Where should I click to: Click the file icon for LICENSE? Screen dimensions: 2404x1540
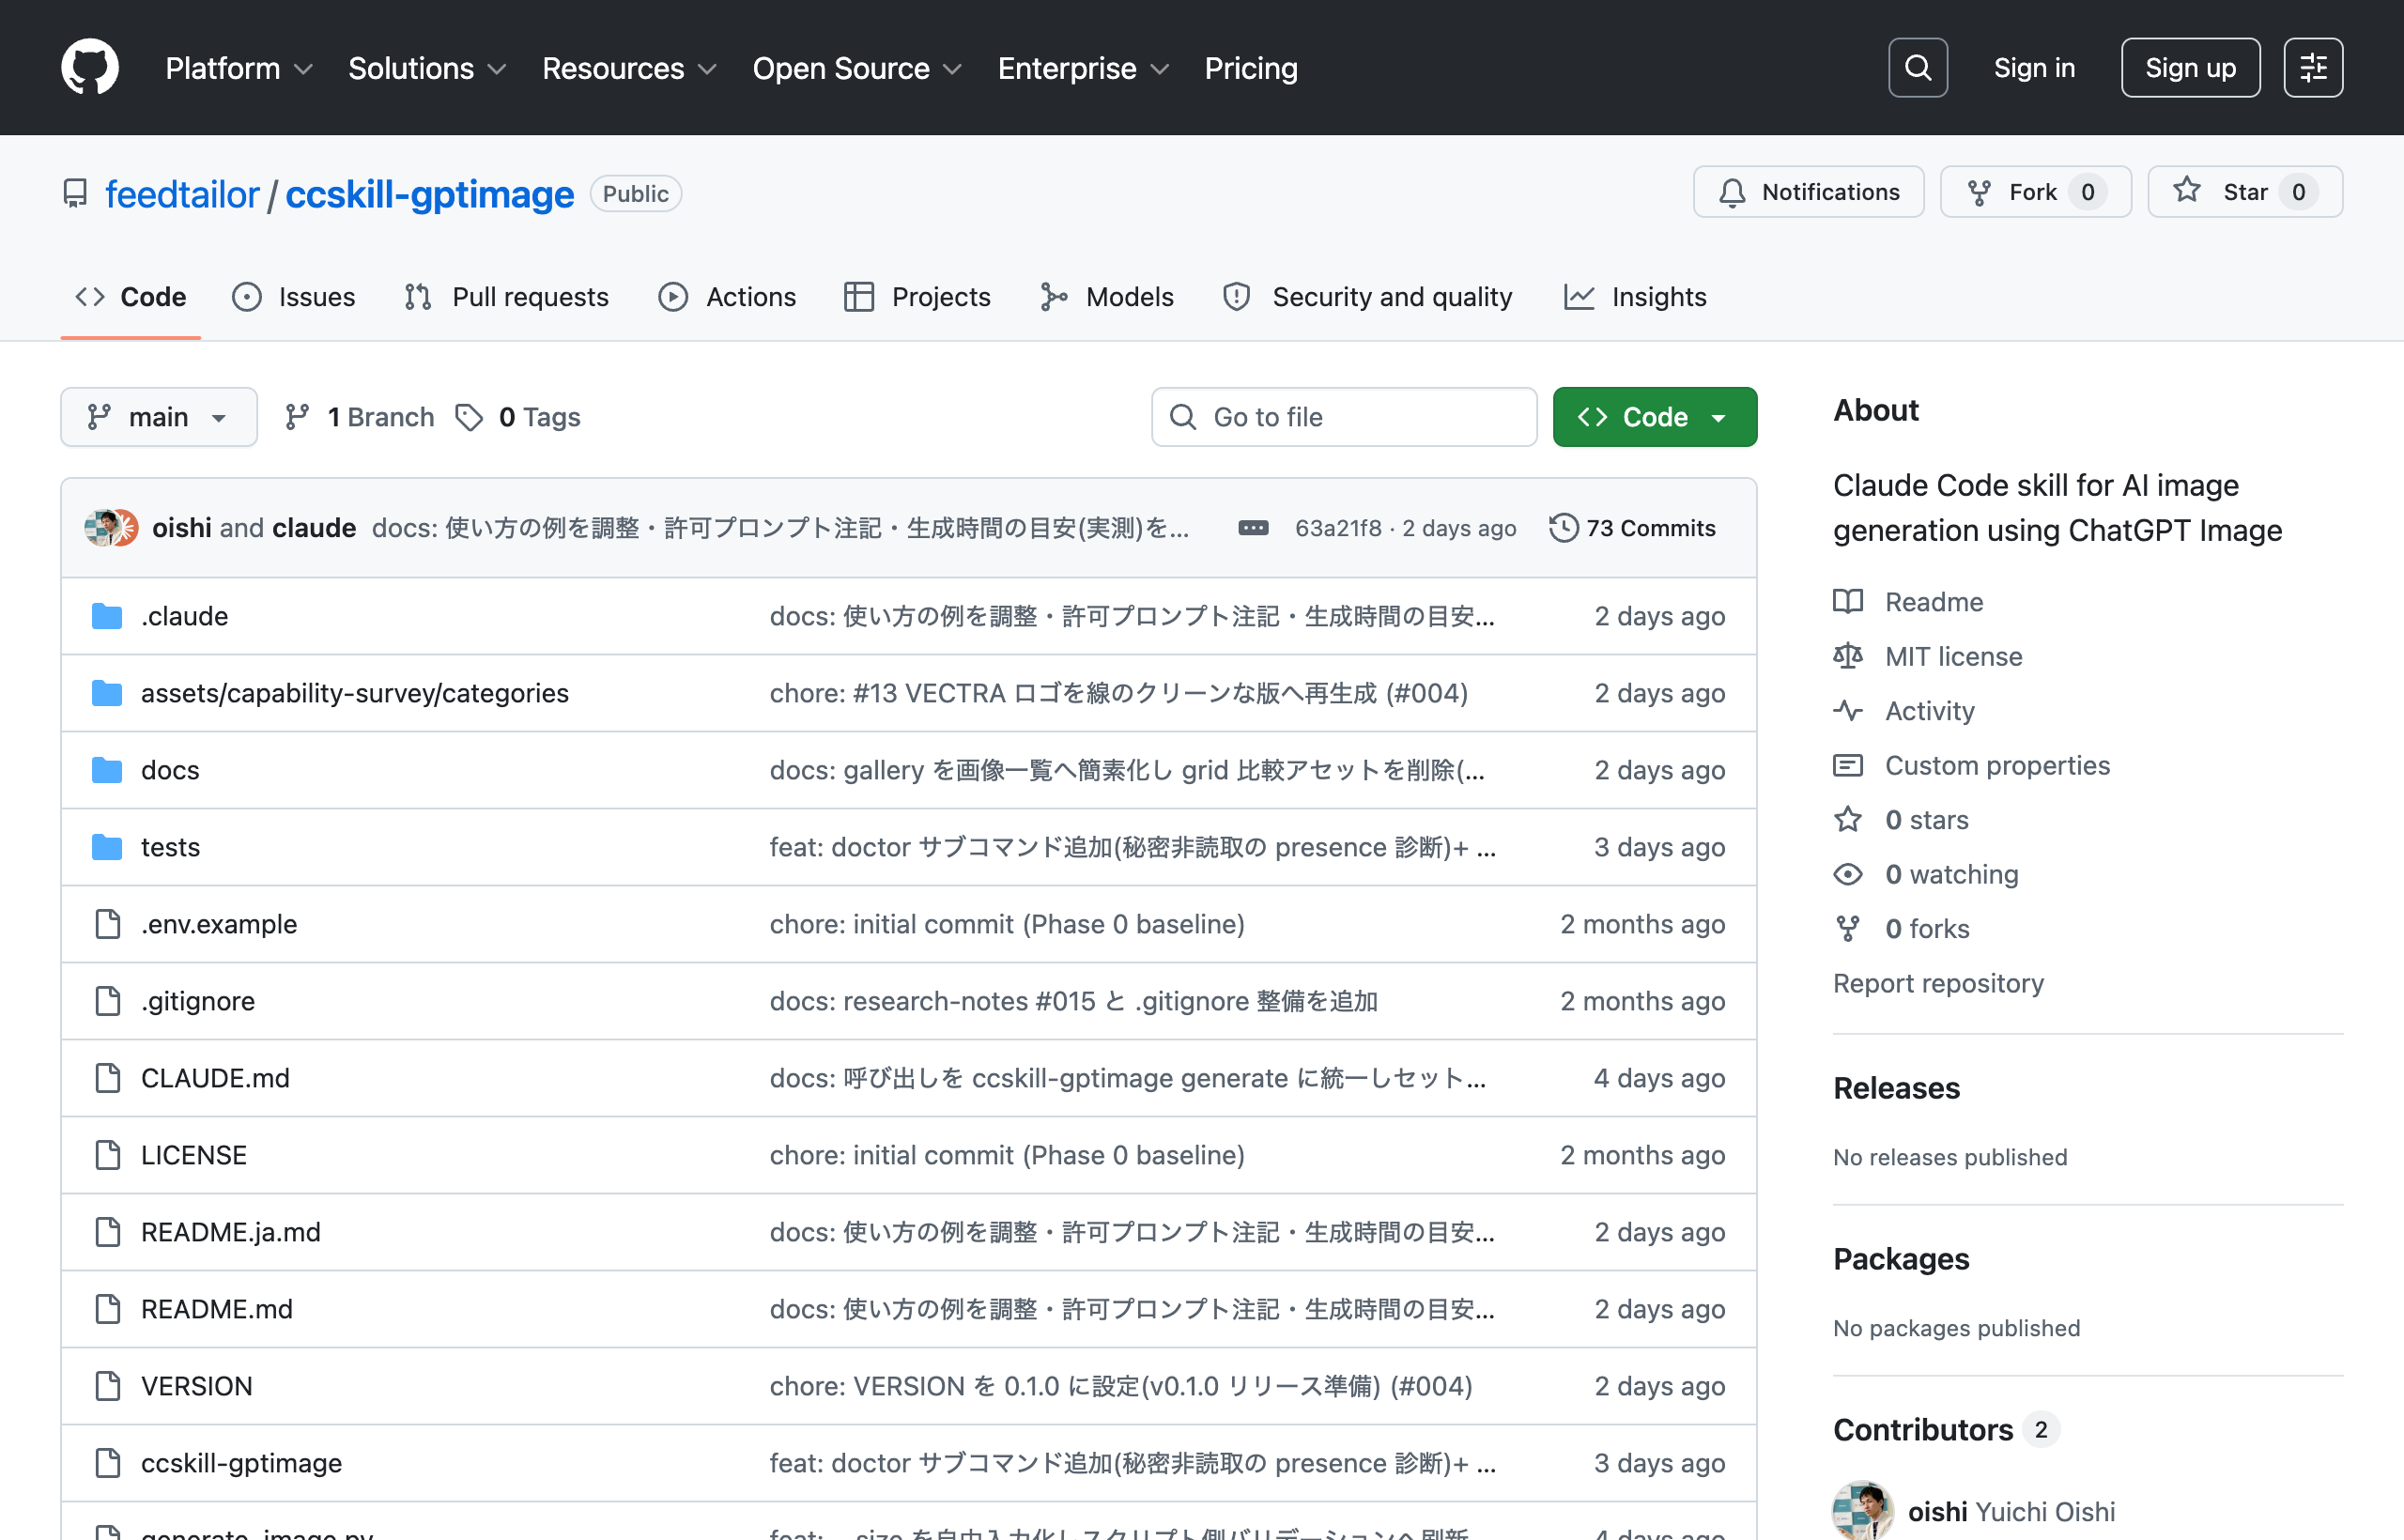click(107, 1155)
